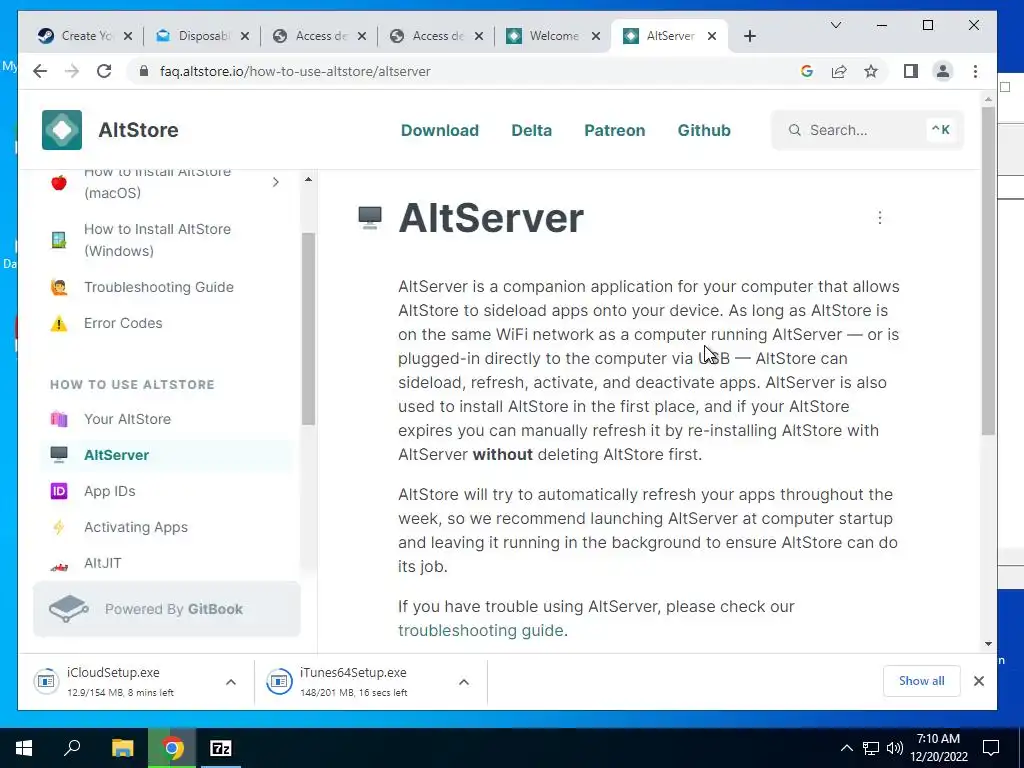This screenshot has width=1024, height=768.
Task: Open Windows Start menu
Action: tap(24, 748)
